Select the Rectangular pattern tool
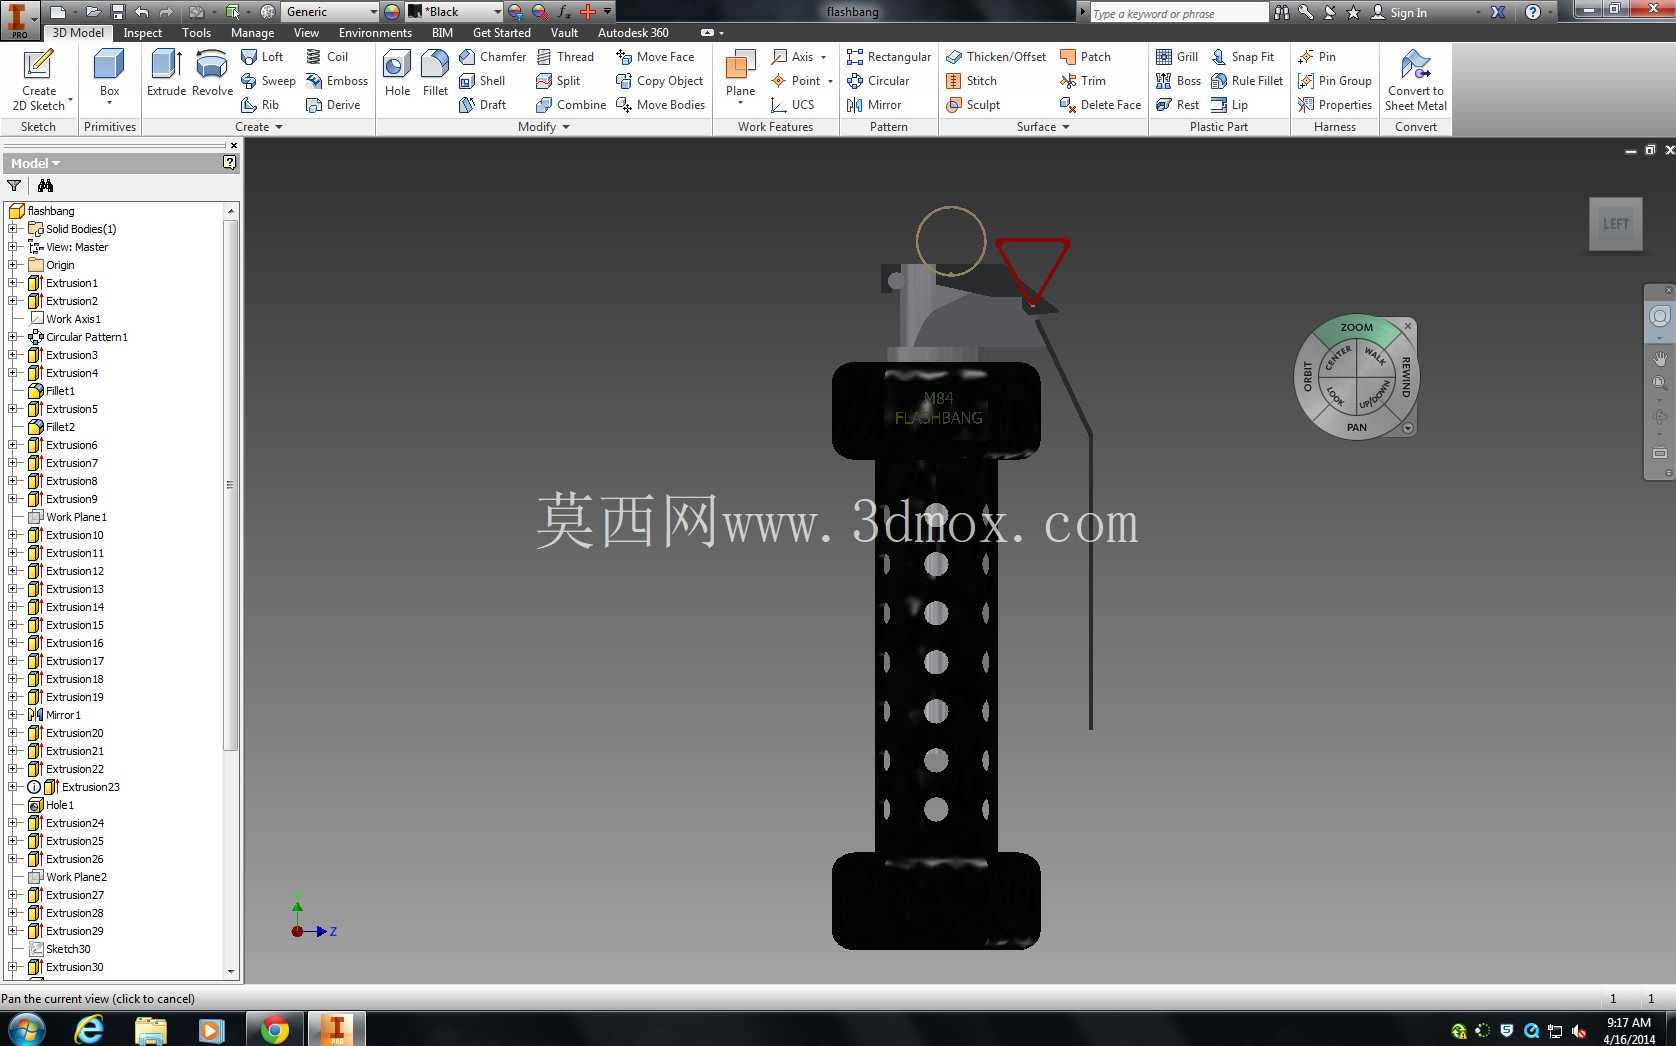The height and width of the screenshot is (1046, 1676). pyautogui.click(x=888, y=57)
